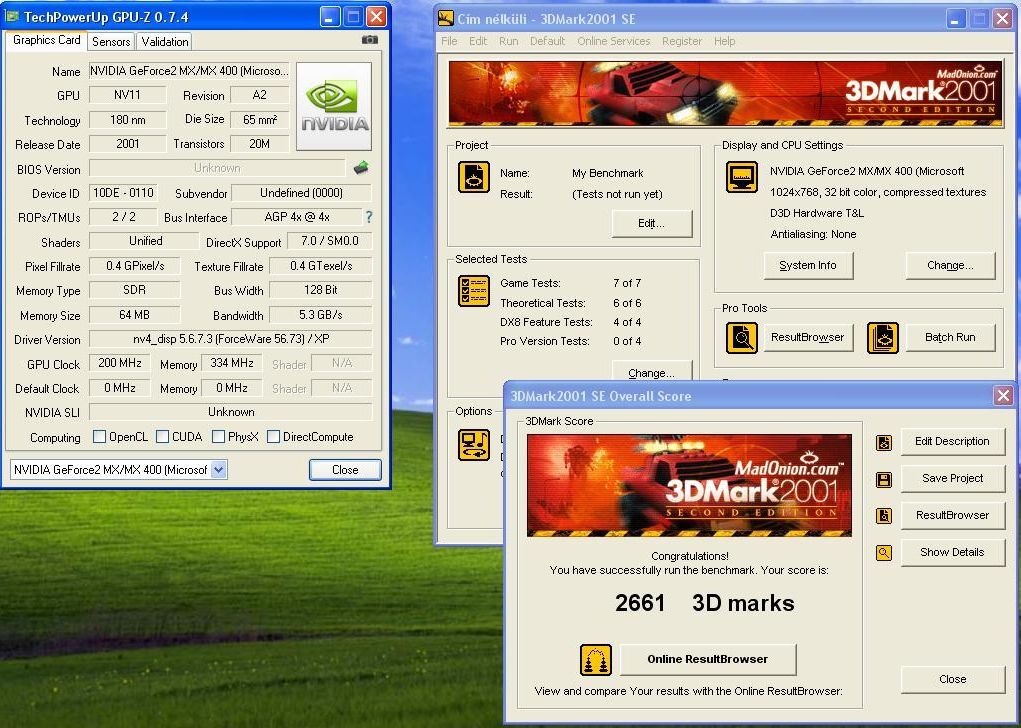Screen dimensions: 1021x728
Task: Click the 3DMark2001 banner in score dialog
Action: click(x=689, y=485)
